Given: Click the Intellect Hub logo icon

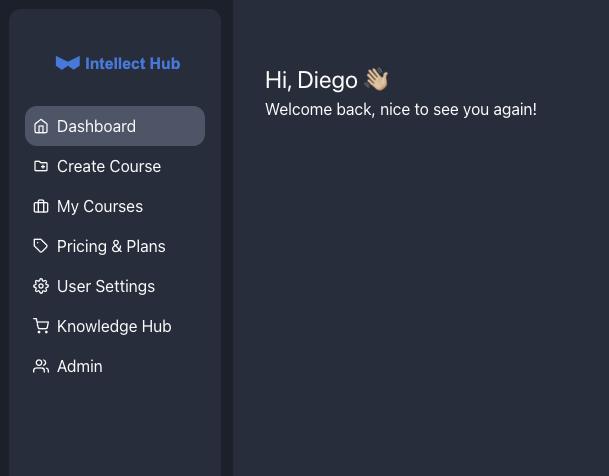Looking at the screenshot, I should (x=67, y=63).
